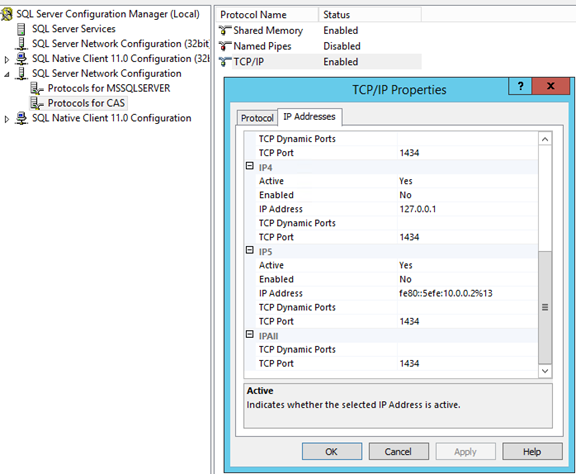Screen dimensions: 576x474
Task: Collapse the SQL Server Network Configuration node
Action: pyautogui.click(x=7, y=74)
